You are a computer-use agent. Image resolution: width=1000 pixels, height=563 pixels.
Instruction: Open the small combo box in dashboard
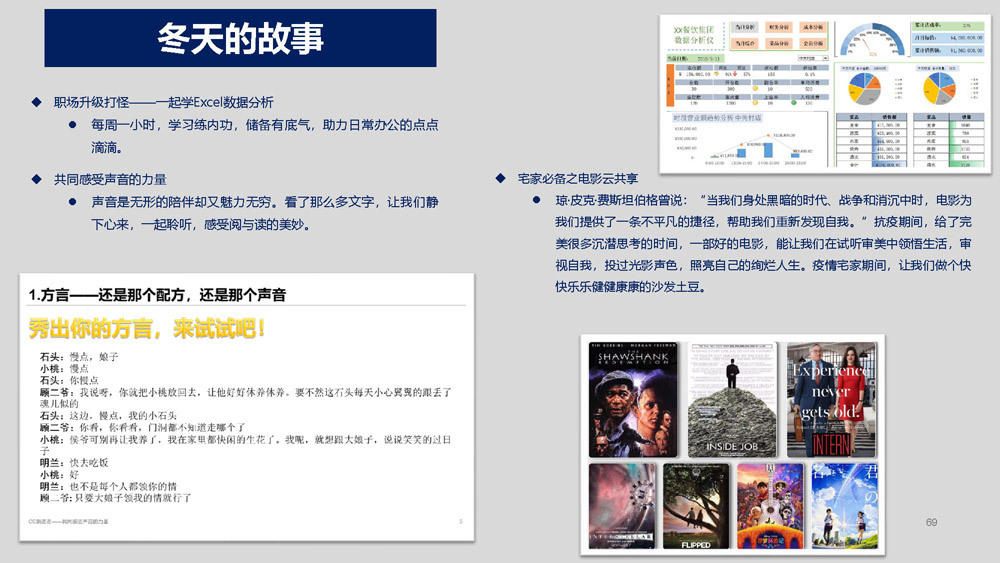(x=812, y=58)
